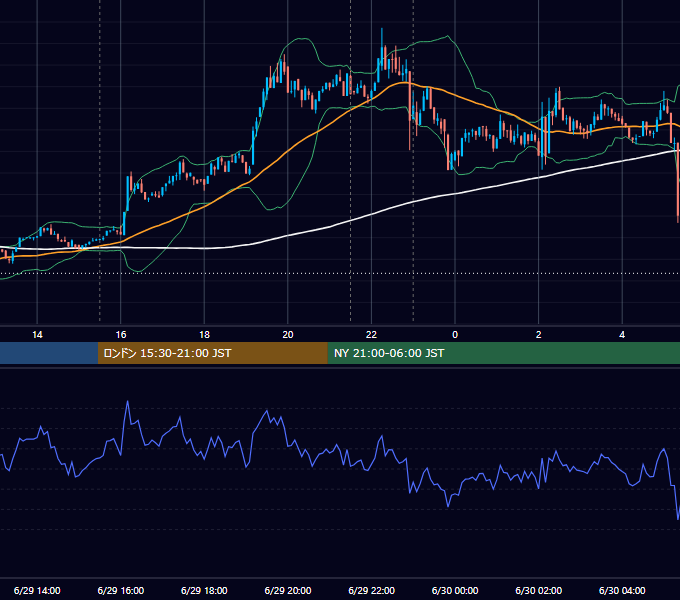Click the '6/30 04:00' date label
Image resolution: width=680 pixels, height=600 pixels.
click(x=622, y=590)
